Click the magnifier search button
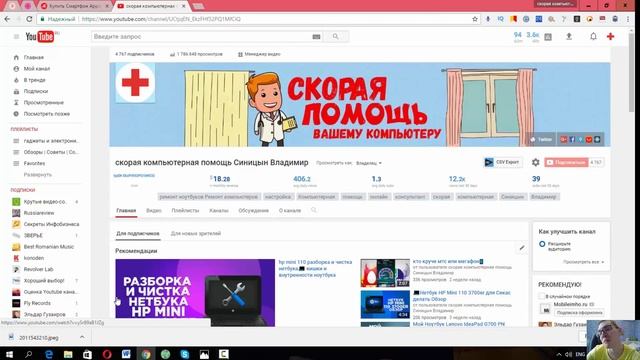 pyautogui.click(x=336, y=37)
